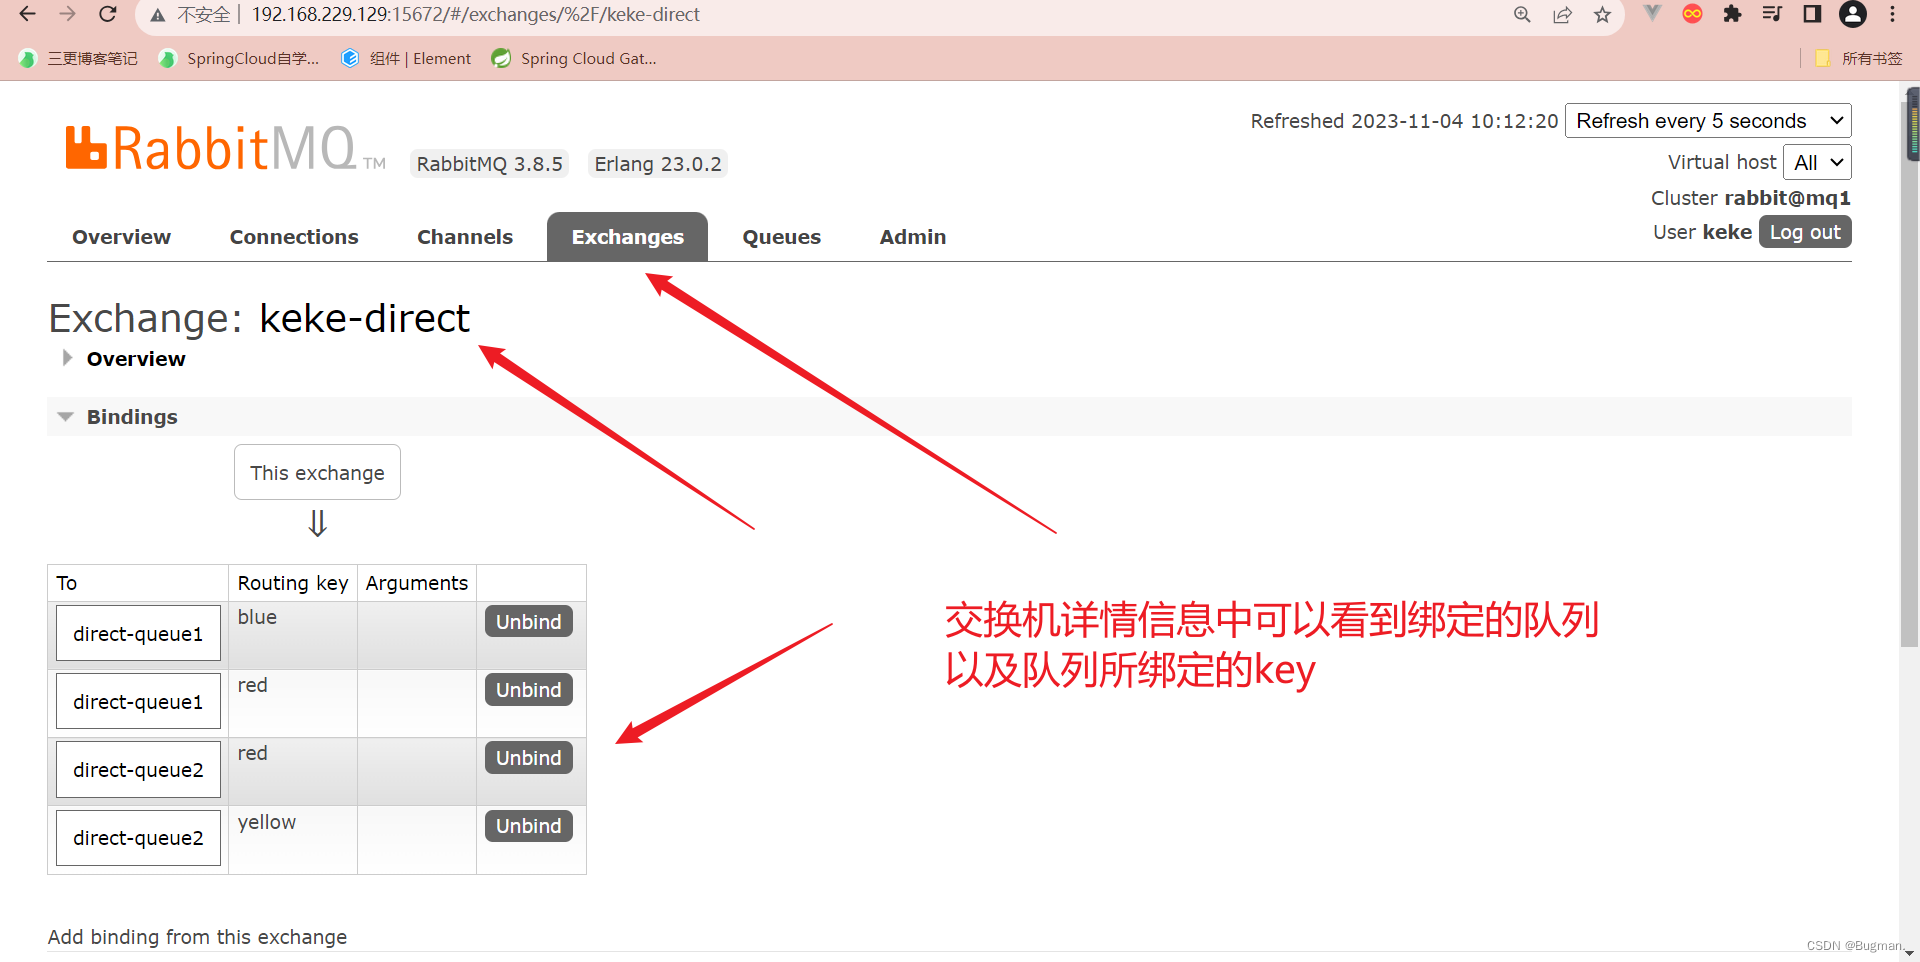This screenshot has height=962, width=1920.
Task: Click the not-secure warning icon
Action: point(158,15)
